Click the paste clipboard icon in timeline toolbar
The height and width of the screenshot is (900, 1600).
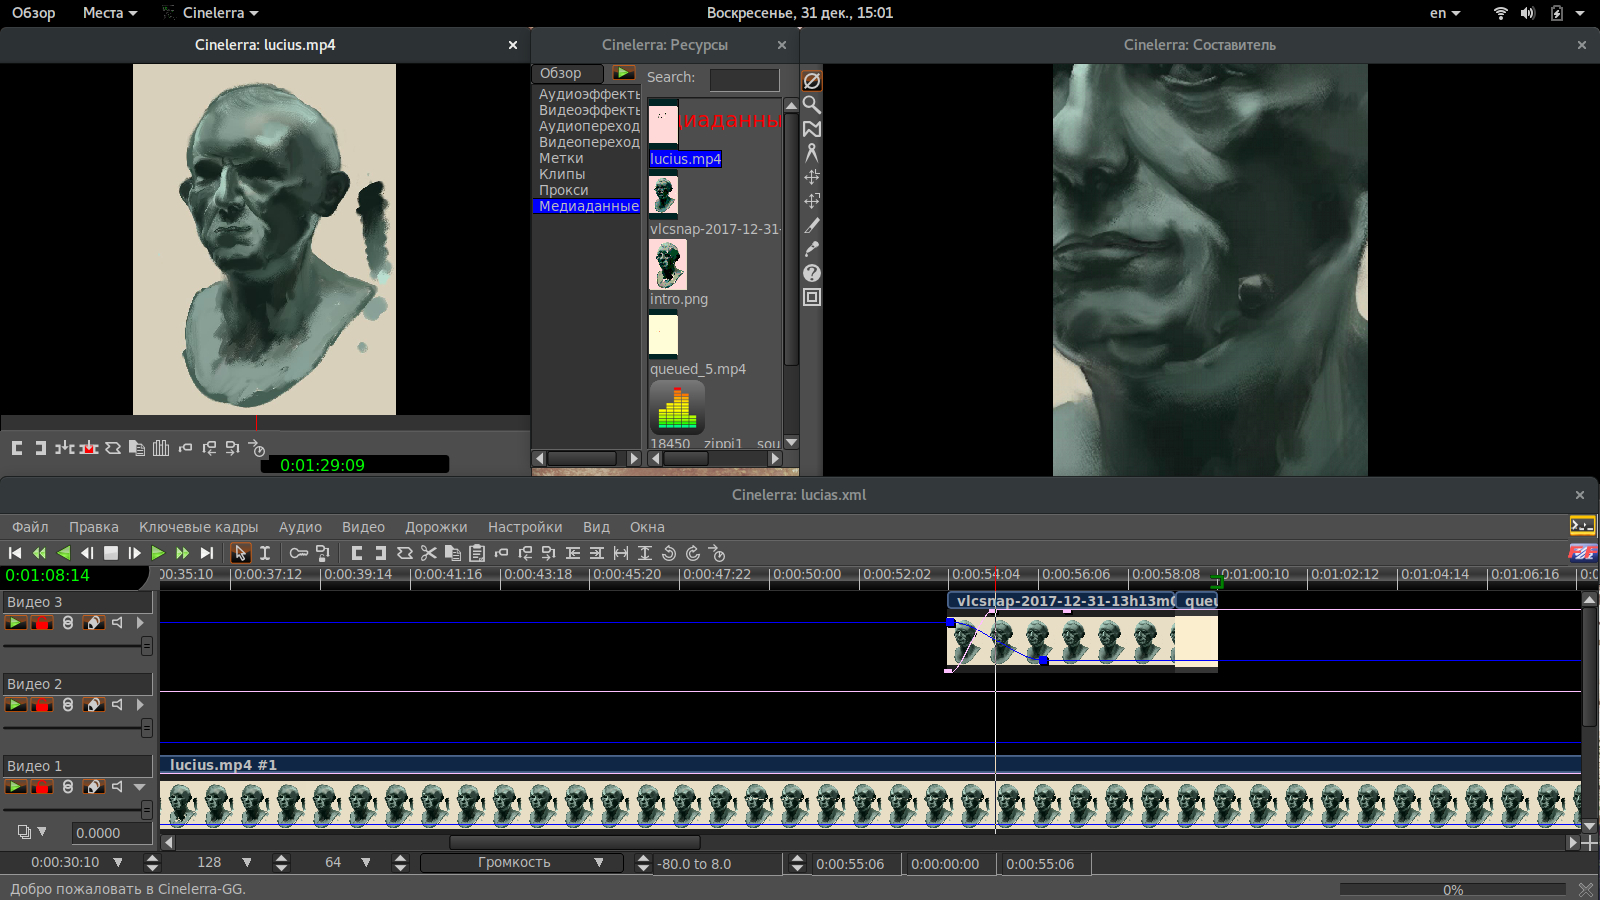coord(477,553)
